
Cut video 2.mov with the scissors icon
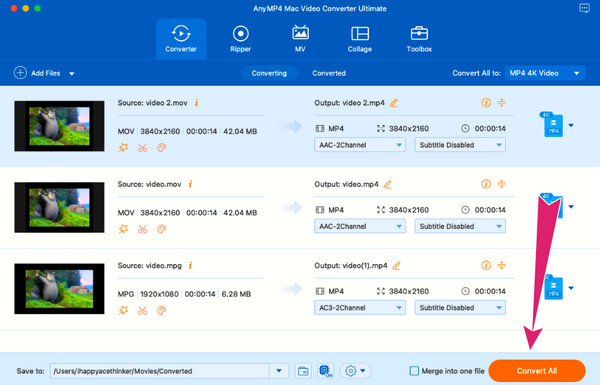pos(142,147)
